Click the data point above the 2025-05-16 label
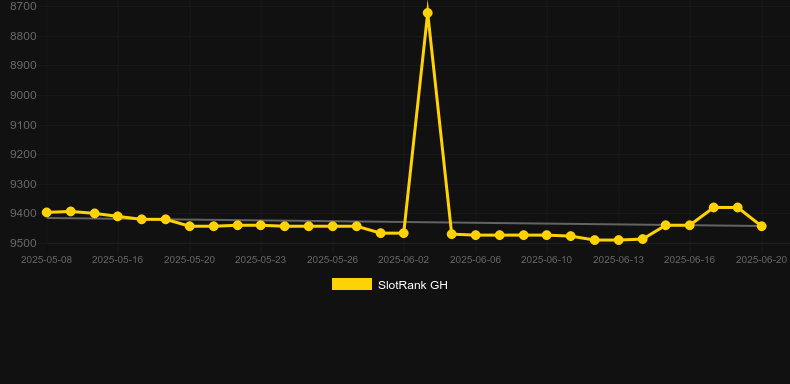 118,217
